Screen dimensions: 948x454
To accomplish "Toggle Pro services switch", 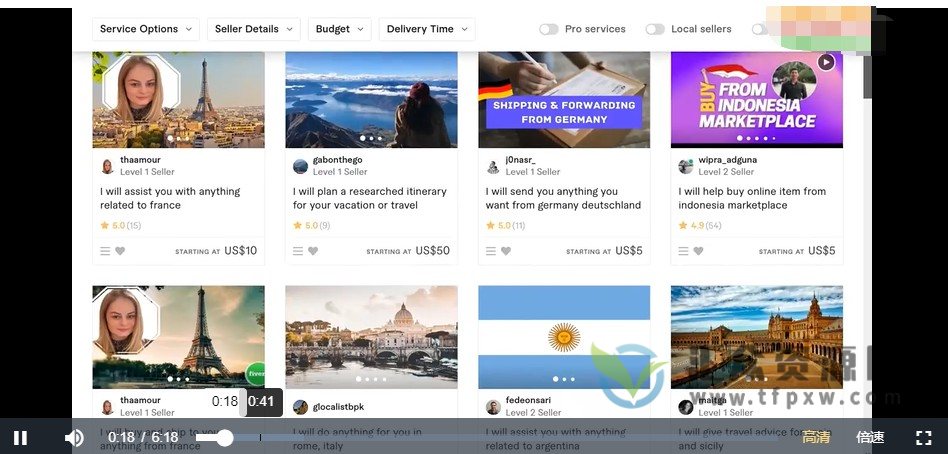I will tap(549, 29).
